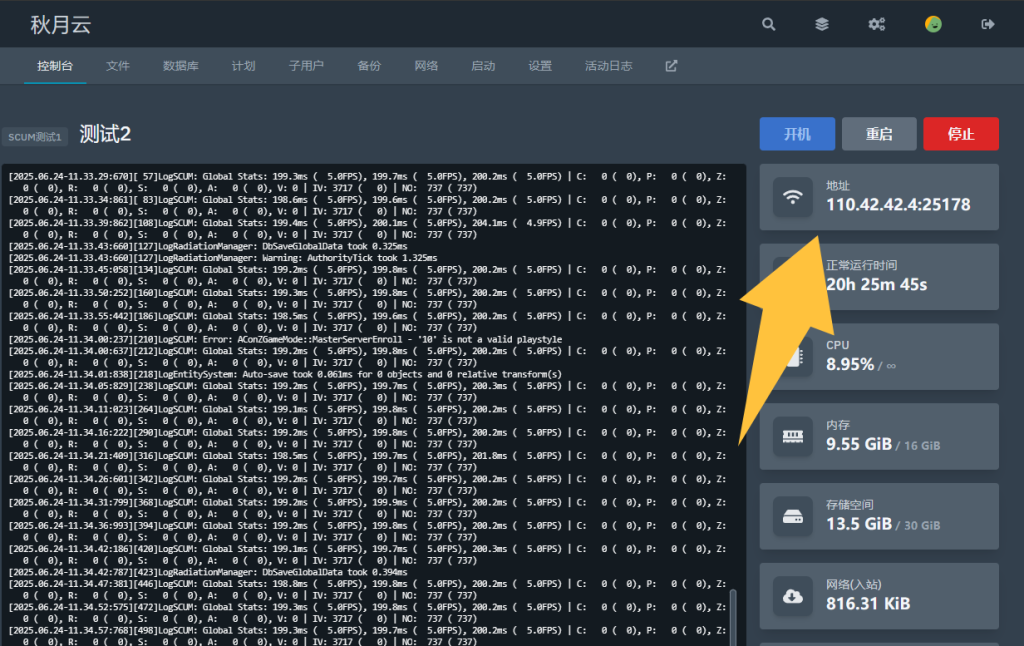The width and height of the screenshot is (1024, 646).
Task: Click the search magnifier icon in header
Action: [768, 25]
